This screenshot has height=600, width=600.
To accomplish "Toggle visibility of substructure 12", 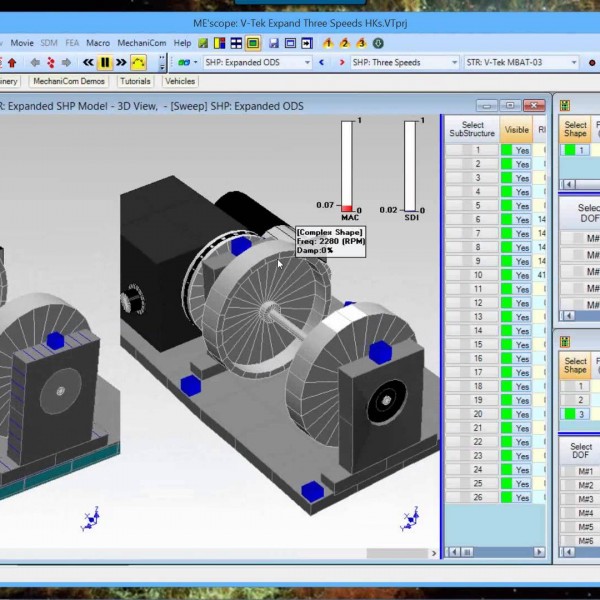I will (517, 303).
